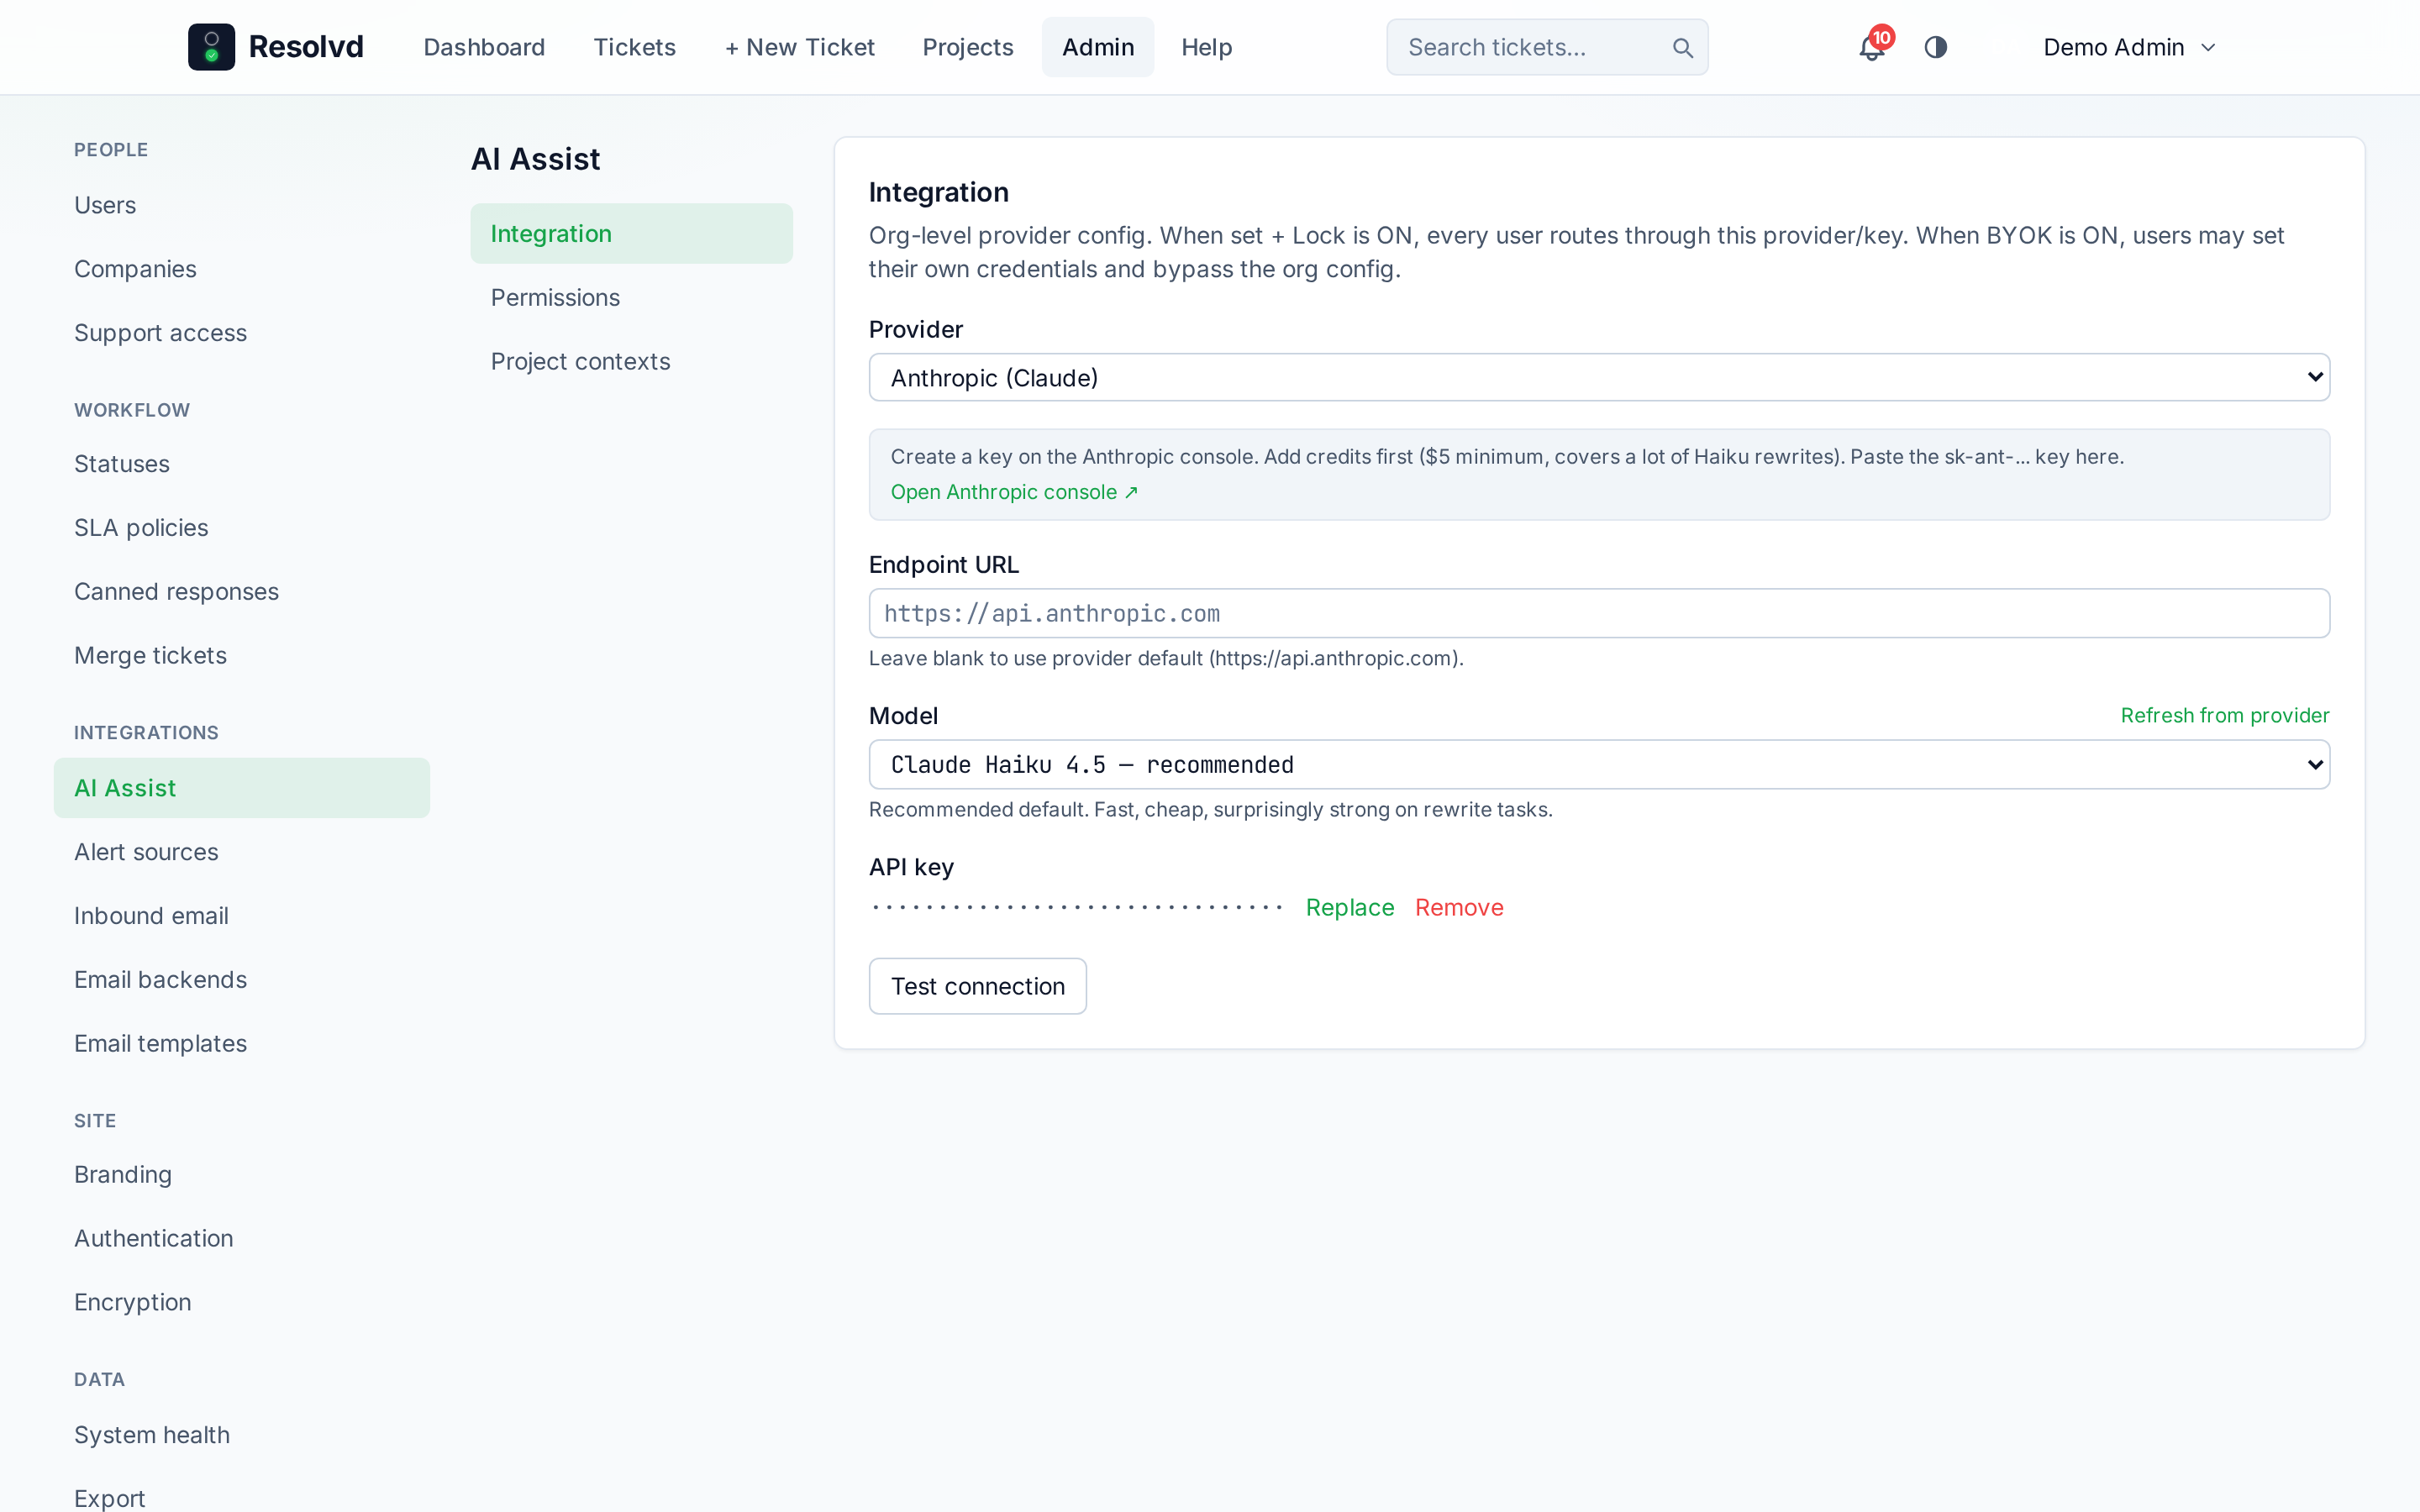Click the Test connection button
The height and width of the screenshot is (1512, 2420).
977,986
